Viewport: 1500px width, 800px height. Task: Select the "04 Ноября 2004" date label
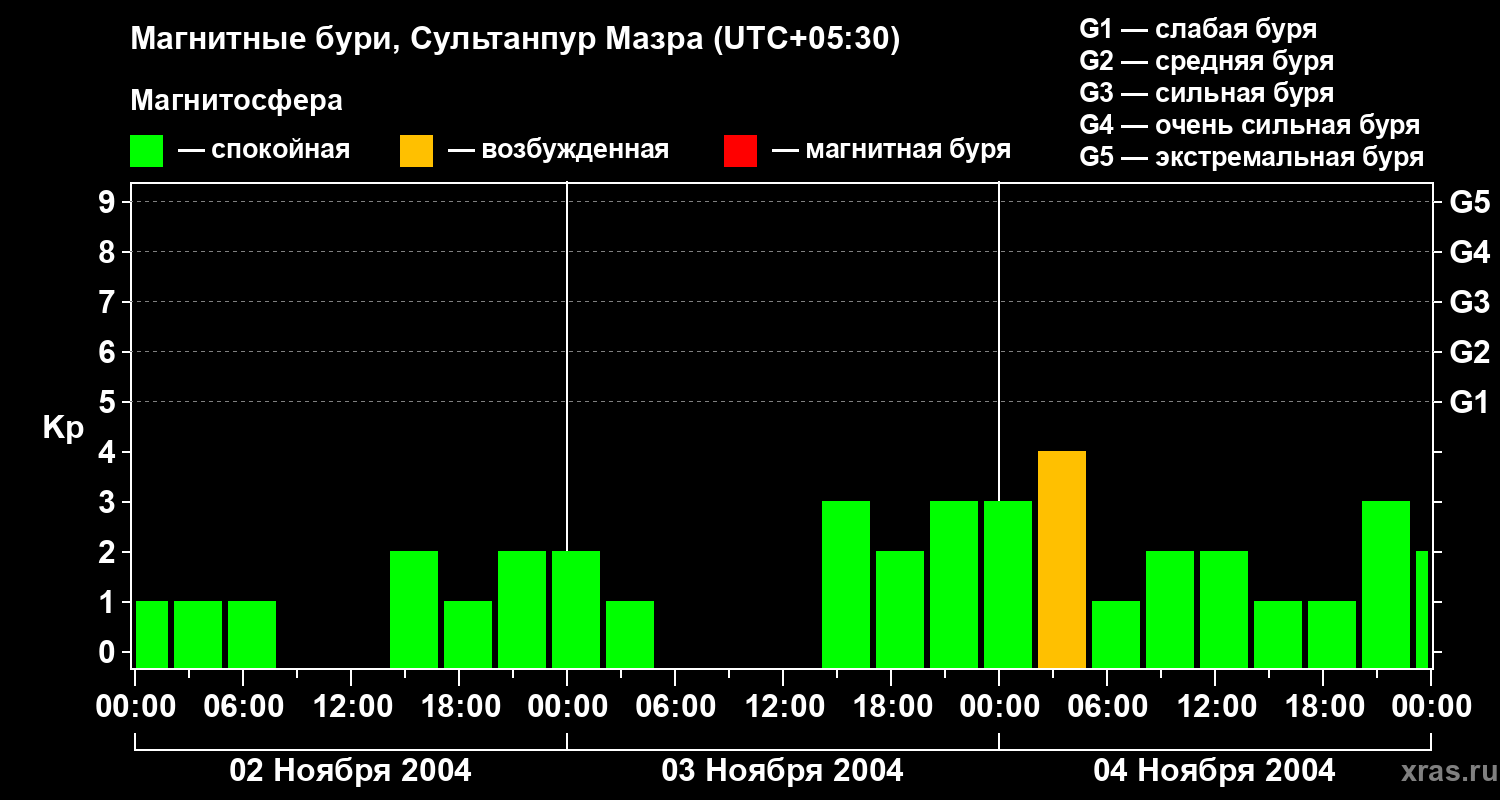(x=1214, y=770)
